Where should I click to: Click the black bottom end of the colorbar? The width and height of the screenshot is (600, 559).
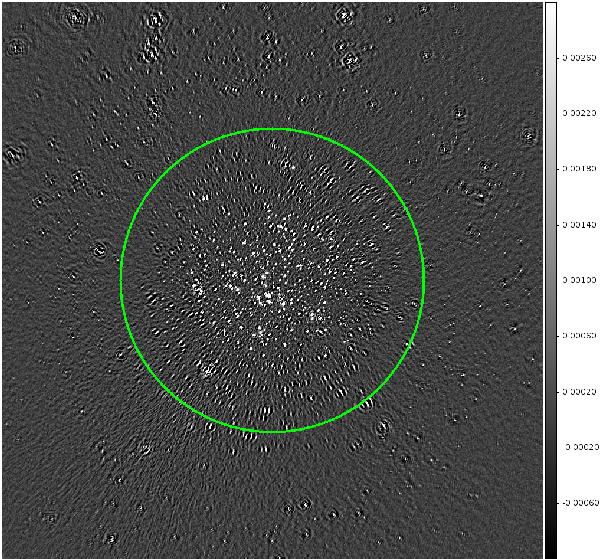pos(550,552)
